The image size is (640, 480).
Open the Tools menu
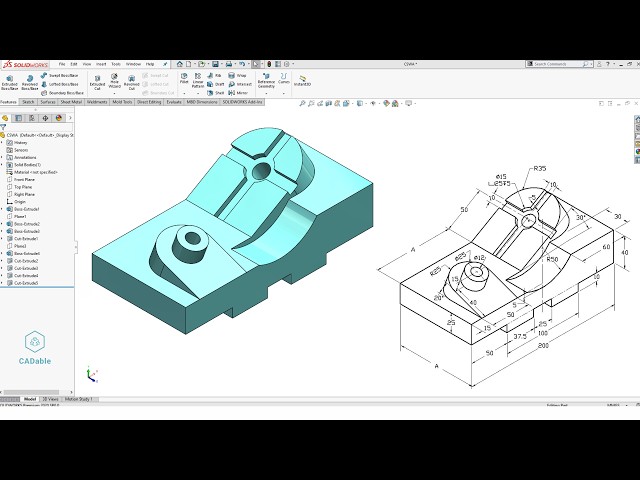click(x=116, y=64)
